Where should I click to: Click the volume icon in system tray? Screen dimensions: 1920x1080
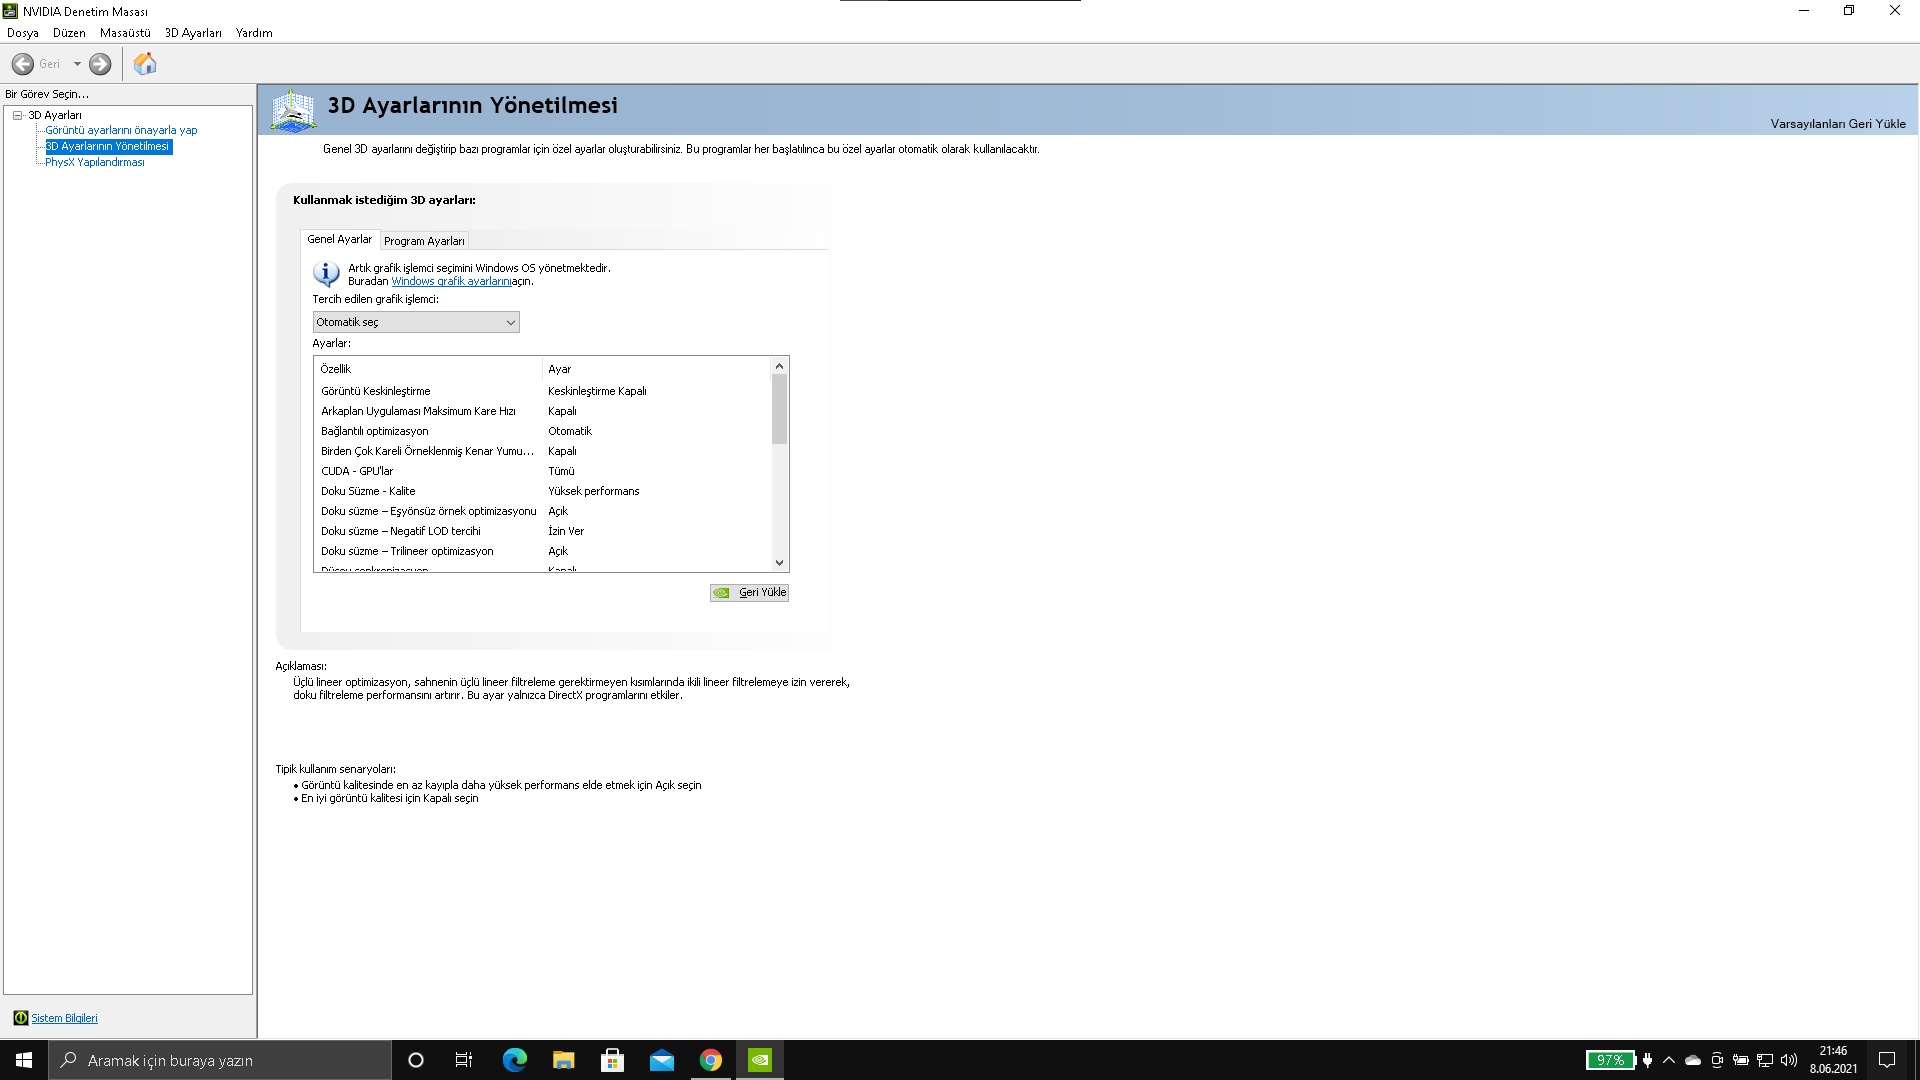pyautogui.click(x=1789, y=1060)
